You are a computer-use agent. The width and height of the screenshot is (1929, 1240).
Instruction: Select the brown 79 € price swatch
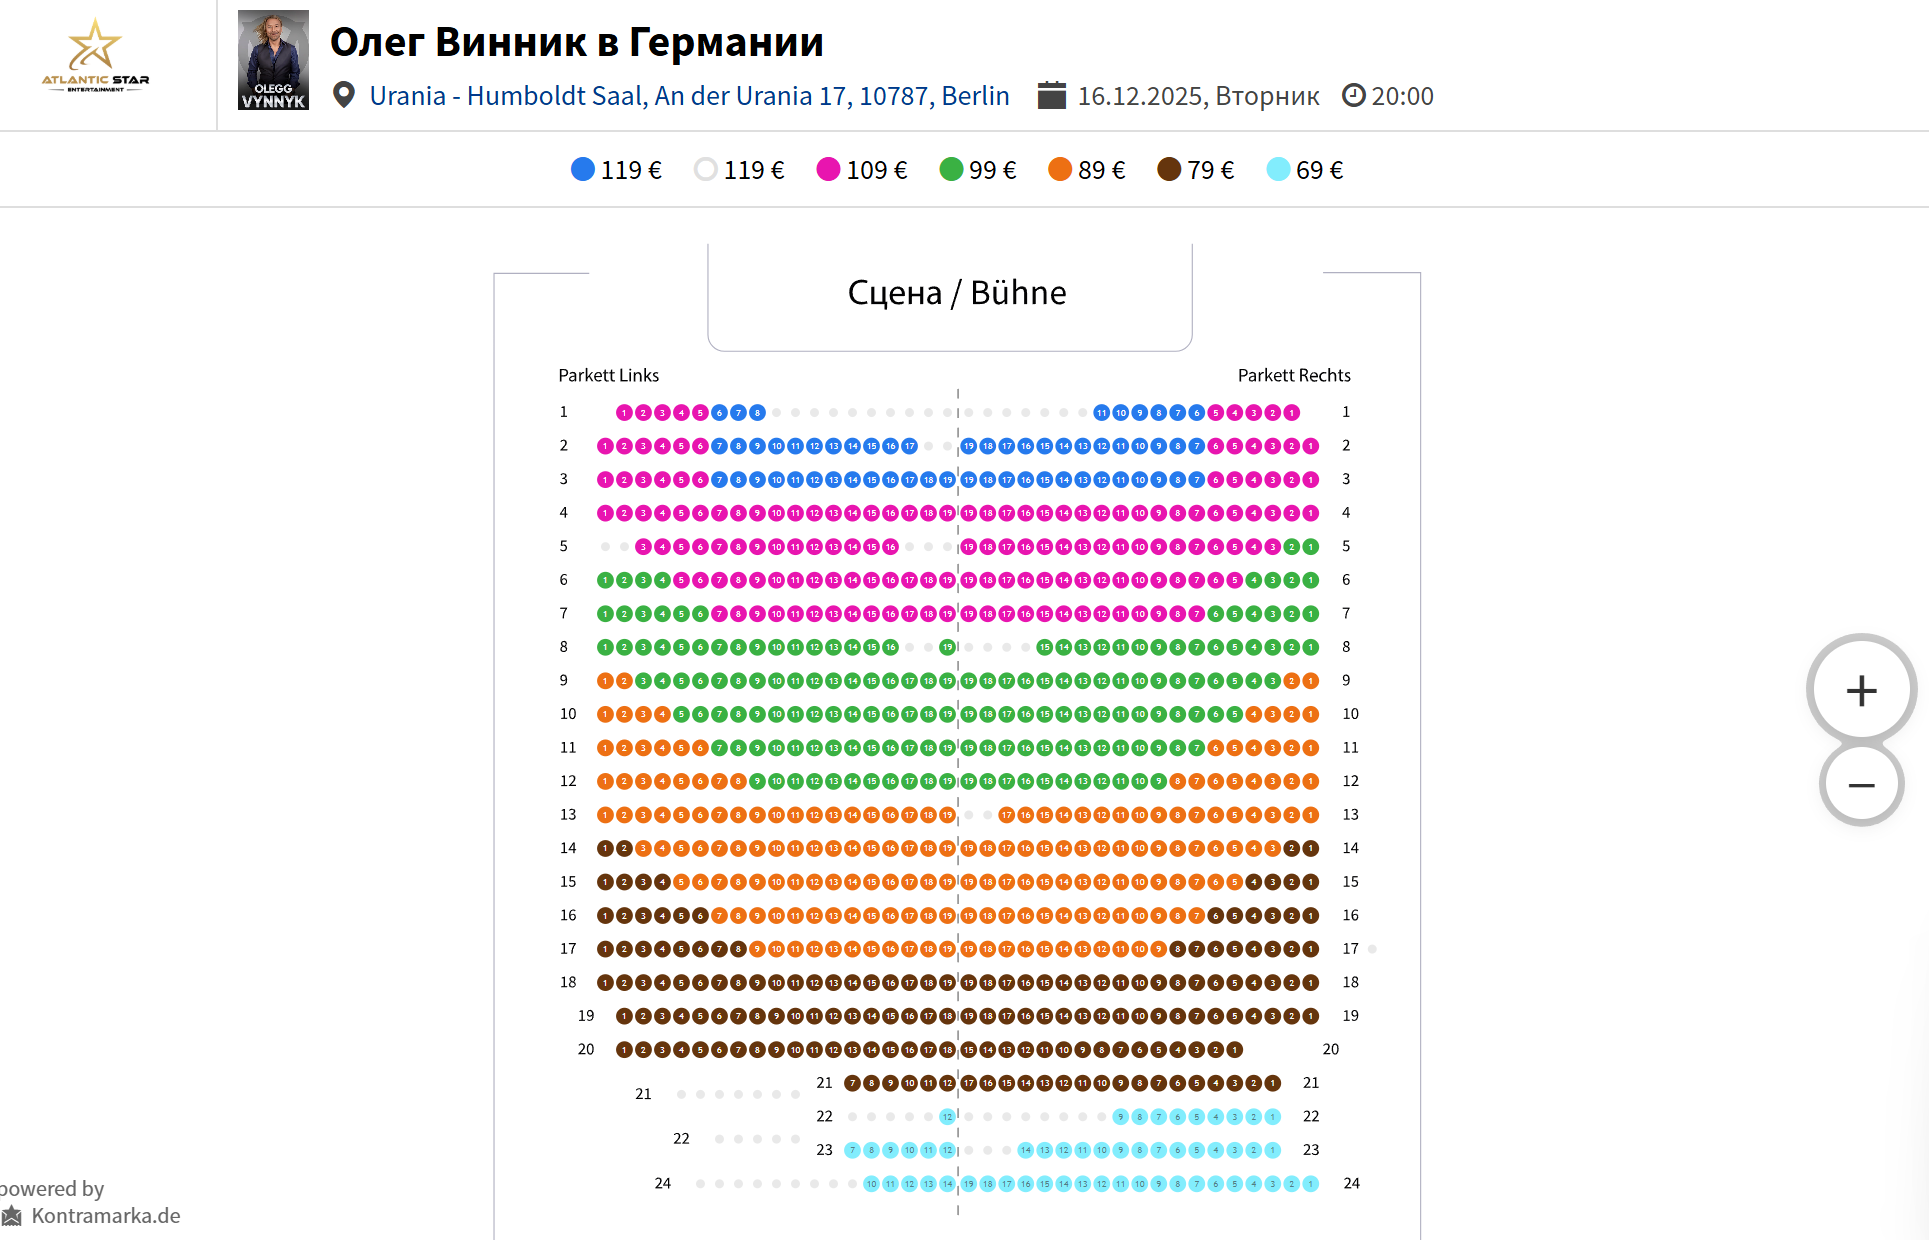click(x=1169, y=170)
